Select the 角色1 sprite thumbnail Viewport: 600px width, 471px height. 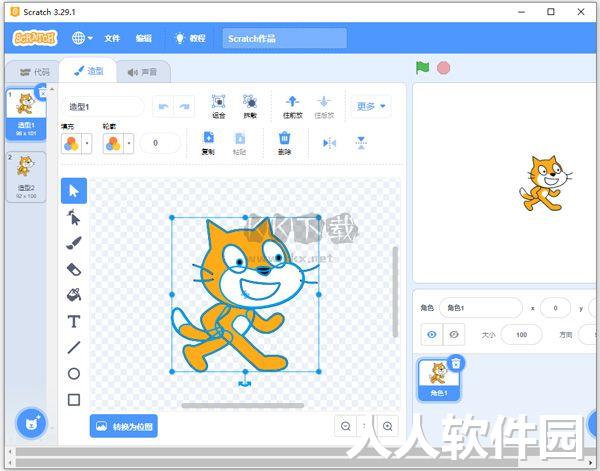[x=439, y=380]
